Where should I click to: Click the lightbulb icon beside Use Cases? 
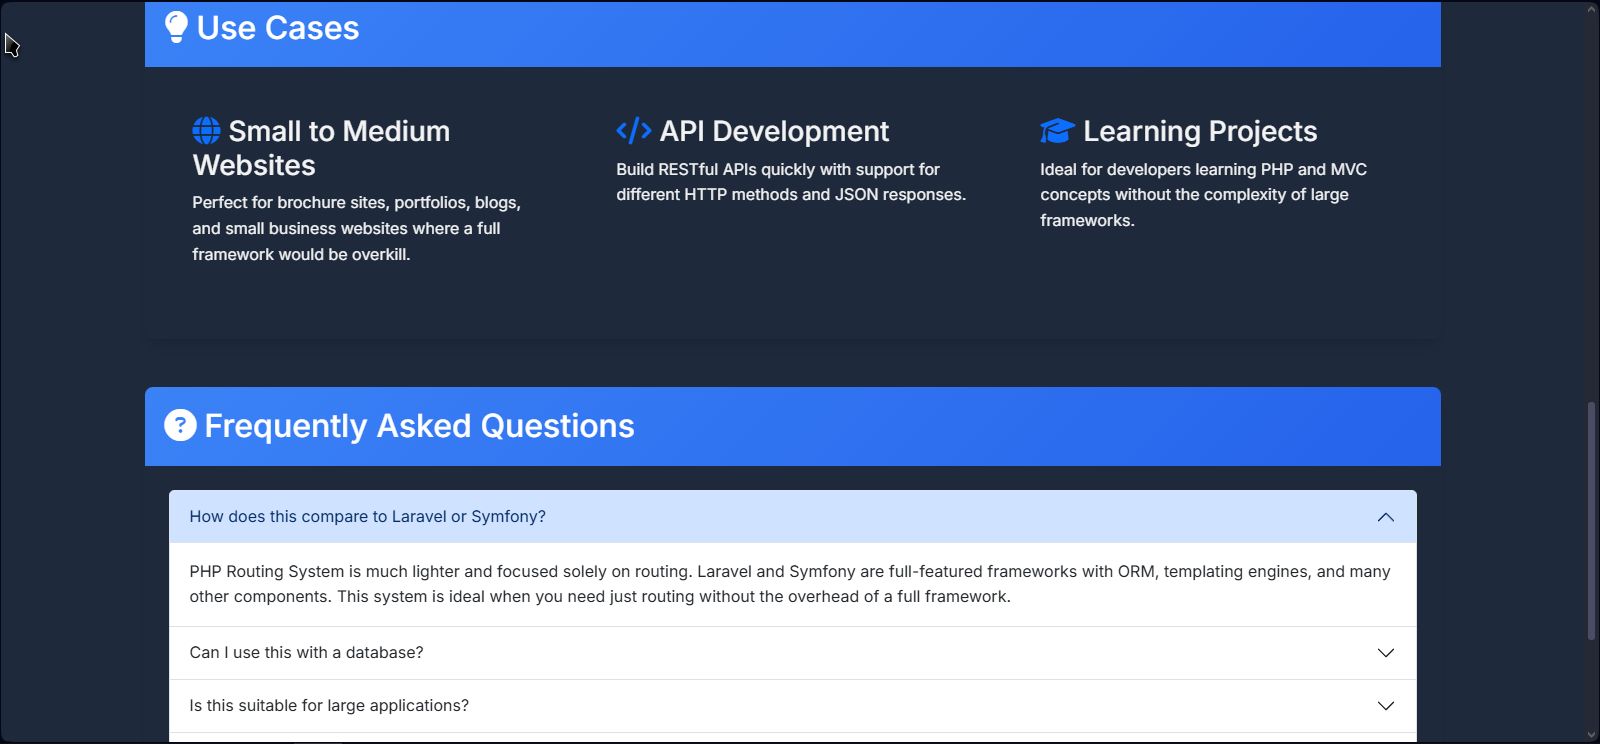coord(176,27)
